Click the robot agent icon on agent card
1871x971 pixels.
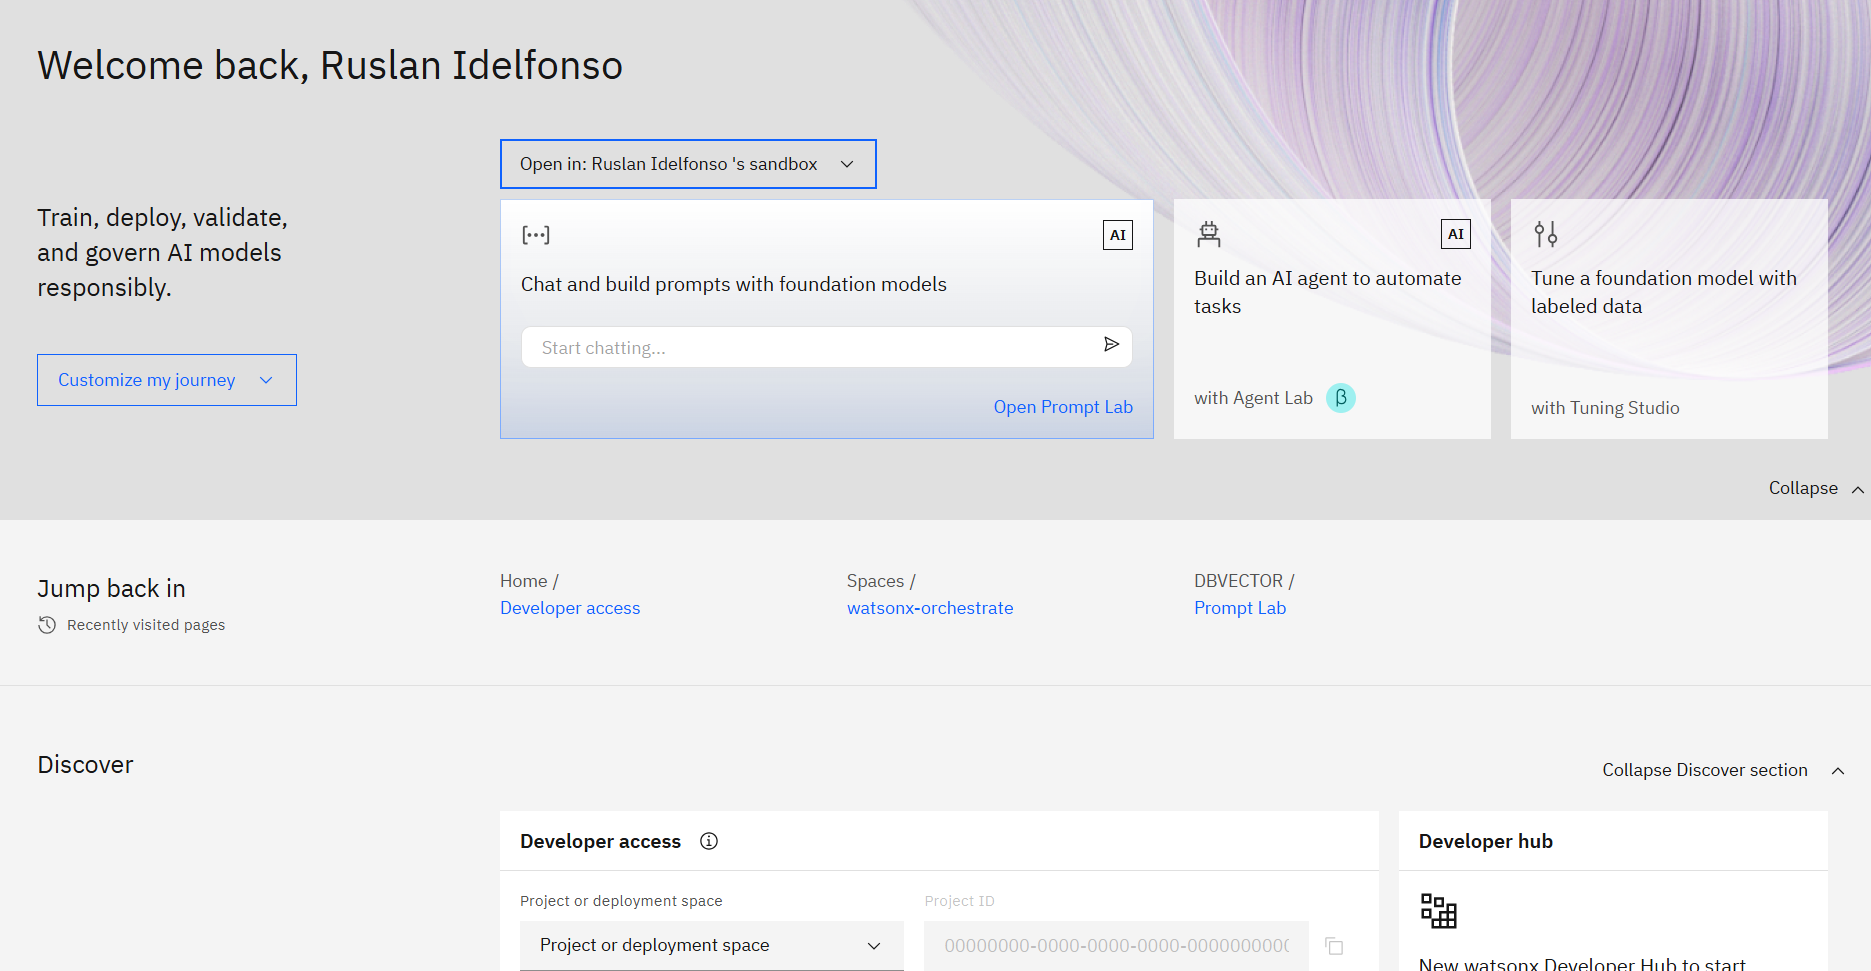(1209, 235)
